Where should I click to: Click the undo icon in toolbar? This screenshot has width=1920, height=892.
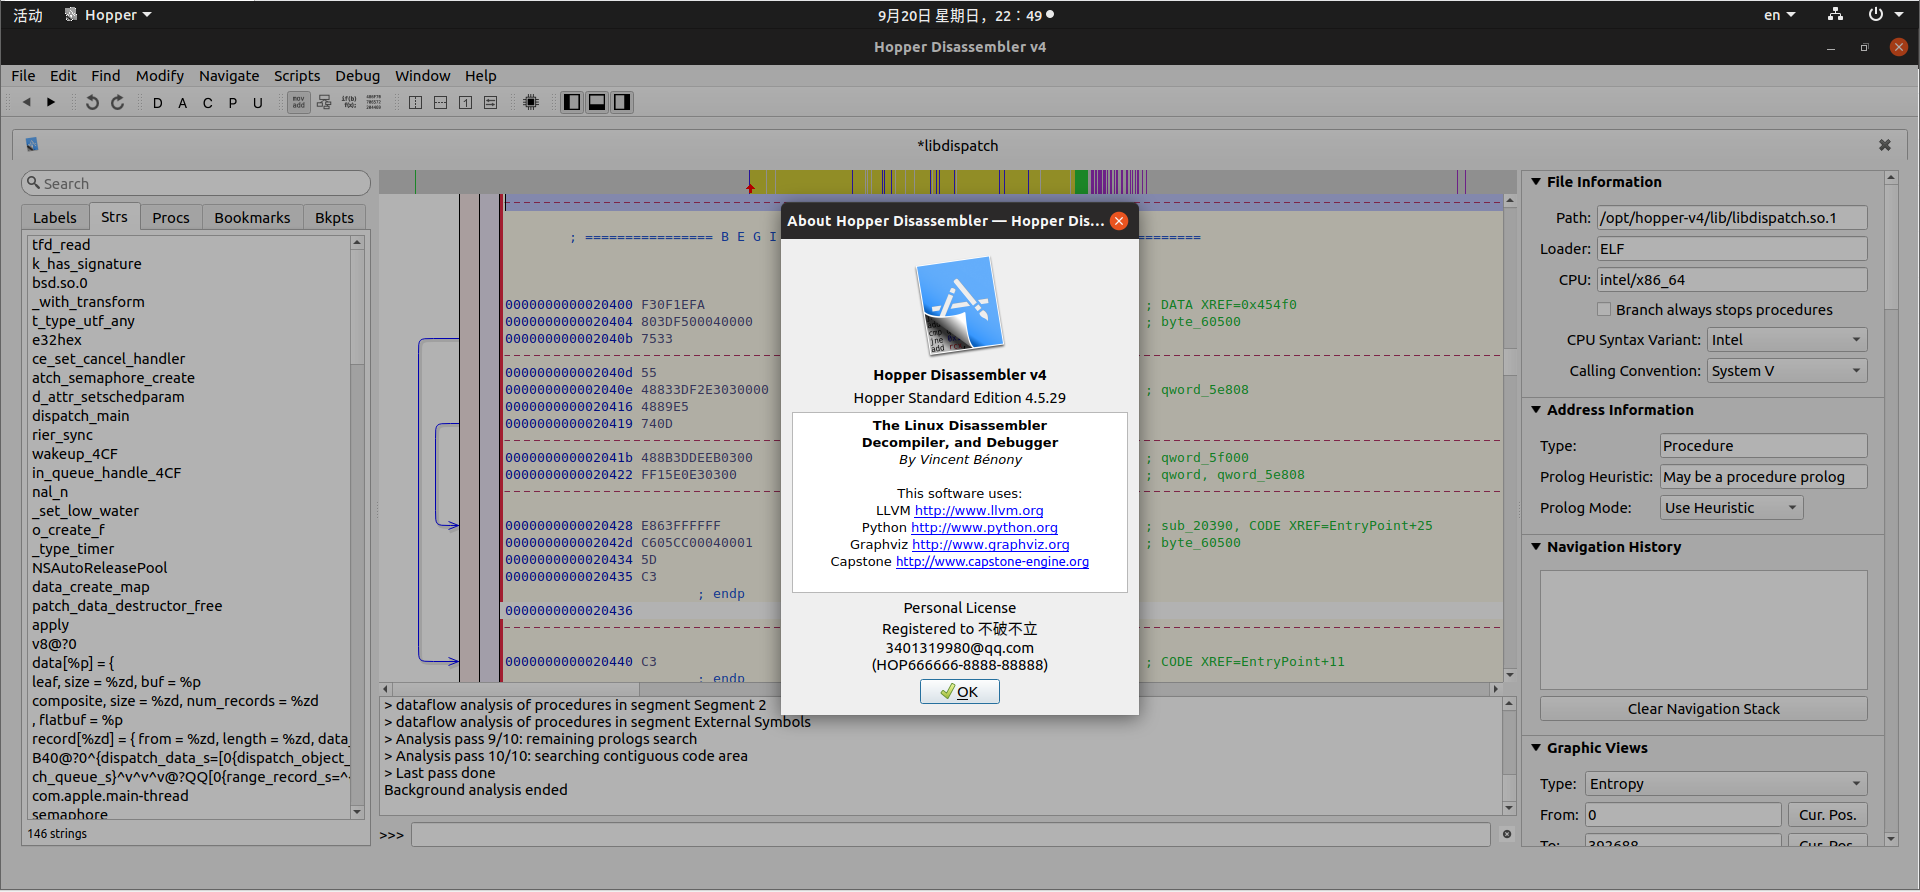coord(92,102)
